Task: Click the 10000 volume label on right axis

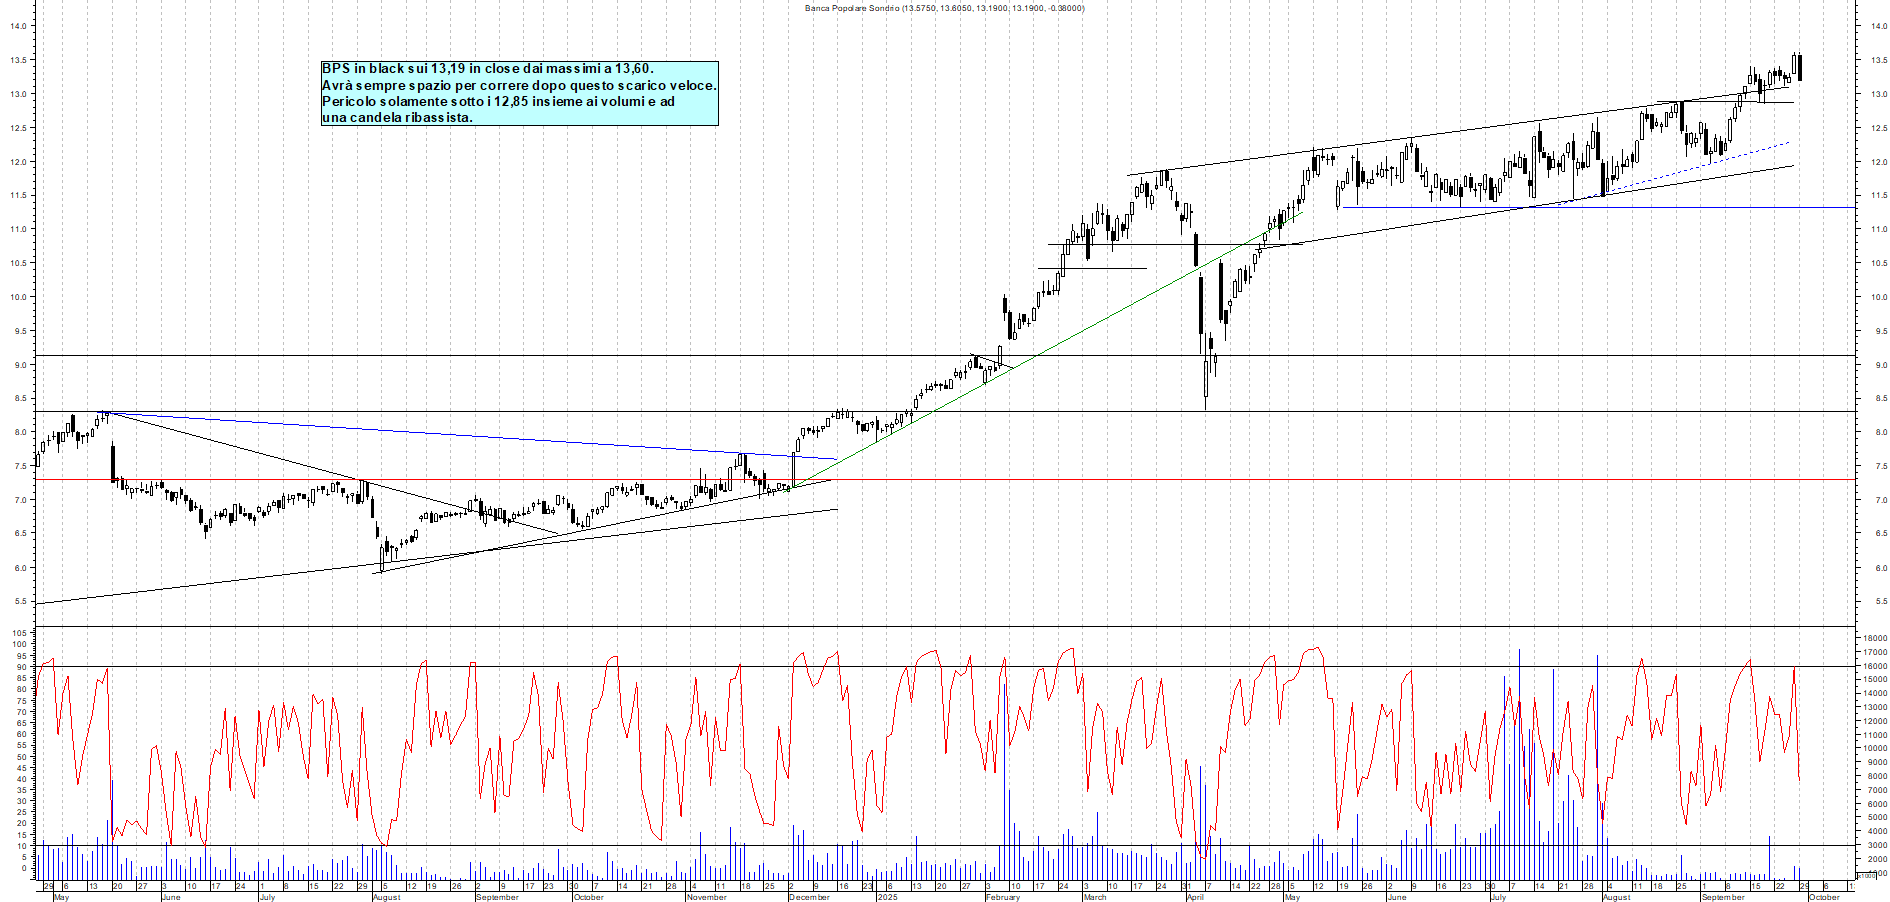Action: click(x=1874, y=749)
